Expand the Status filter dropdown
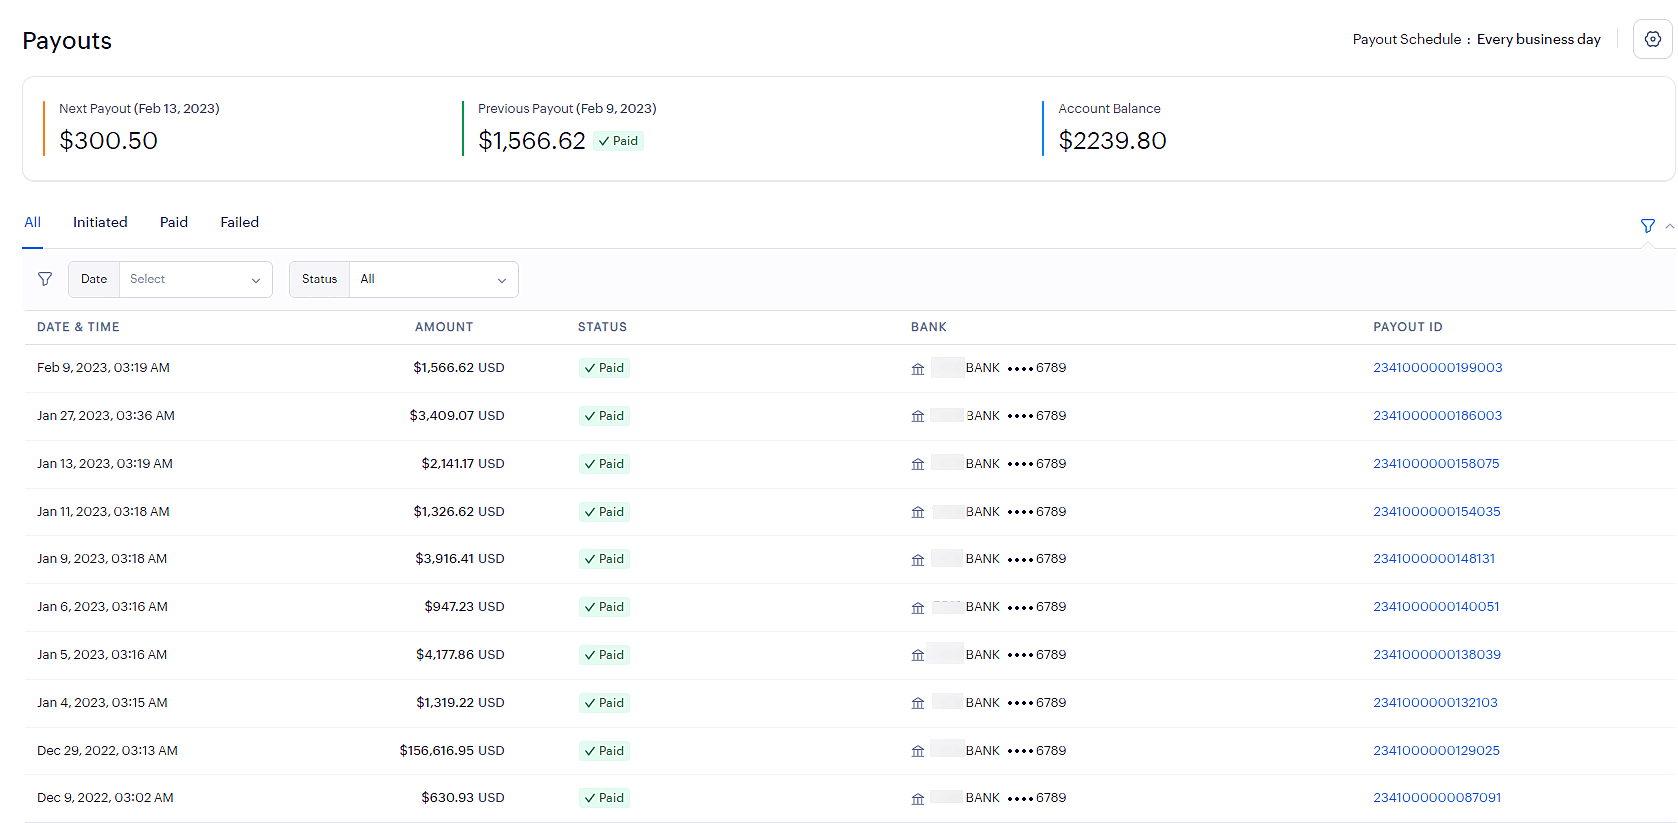Image resolution: width=1678 pixels, height=823 pixels. pyautogui.click(x=432, y=280)
